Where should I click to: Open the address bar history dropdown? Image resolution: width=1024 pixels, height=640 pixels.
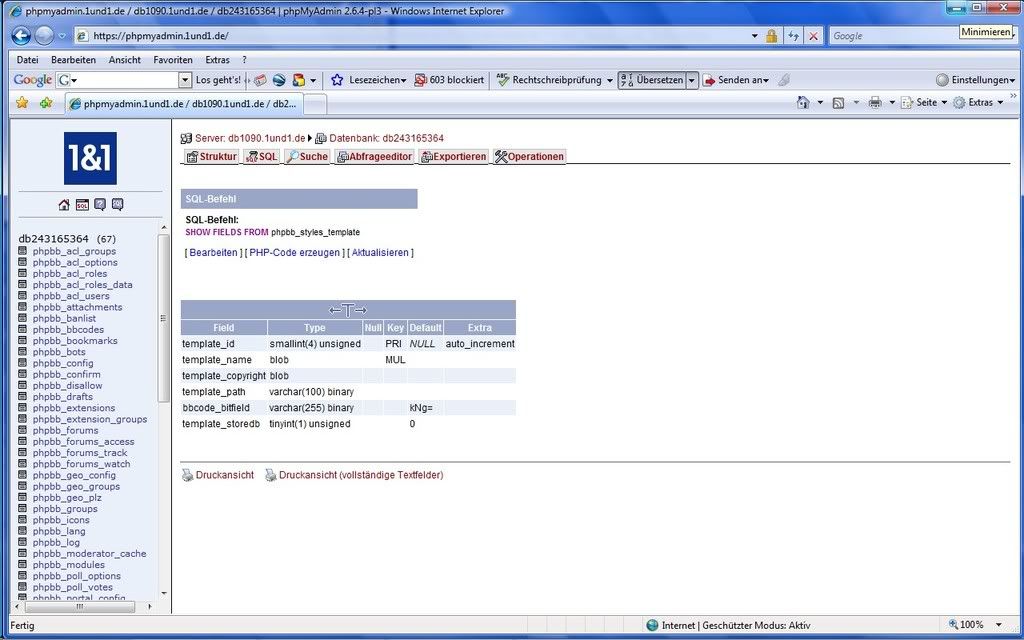[x=755, y=36]
